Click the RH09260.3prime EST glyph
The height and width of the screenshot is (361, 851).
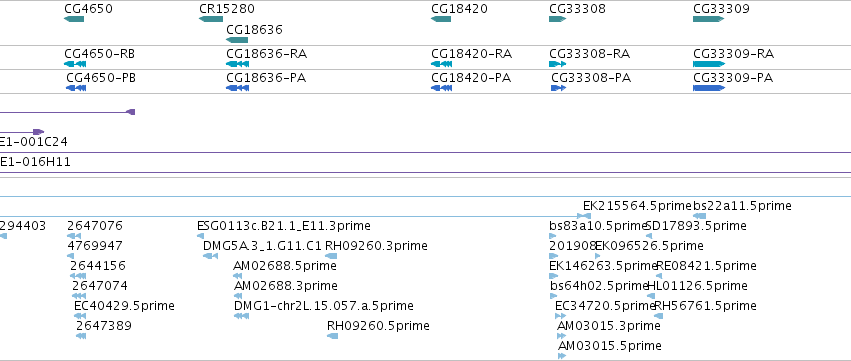[331, 256]
